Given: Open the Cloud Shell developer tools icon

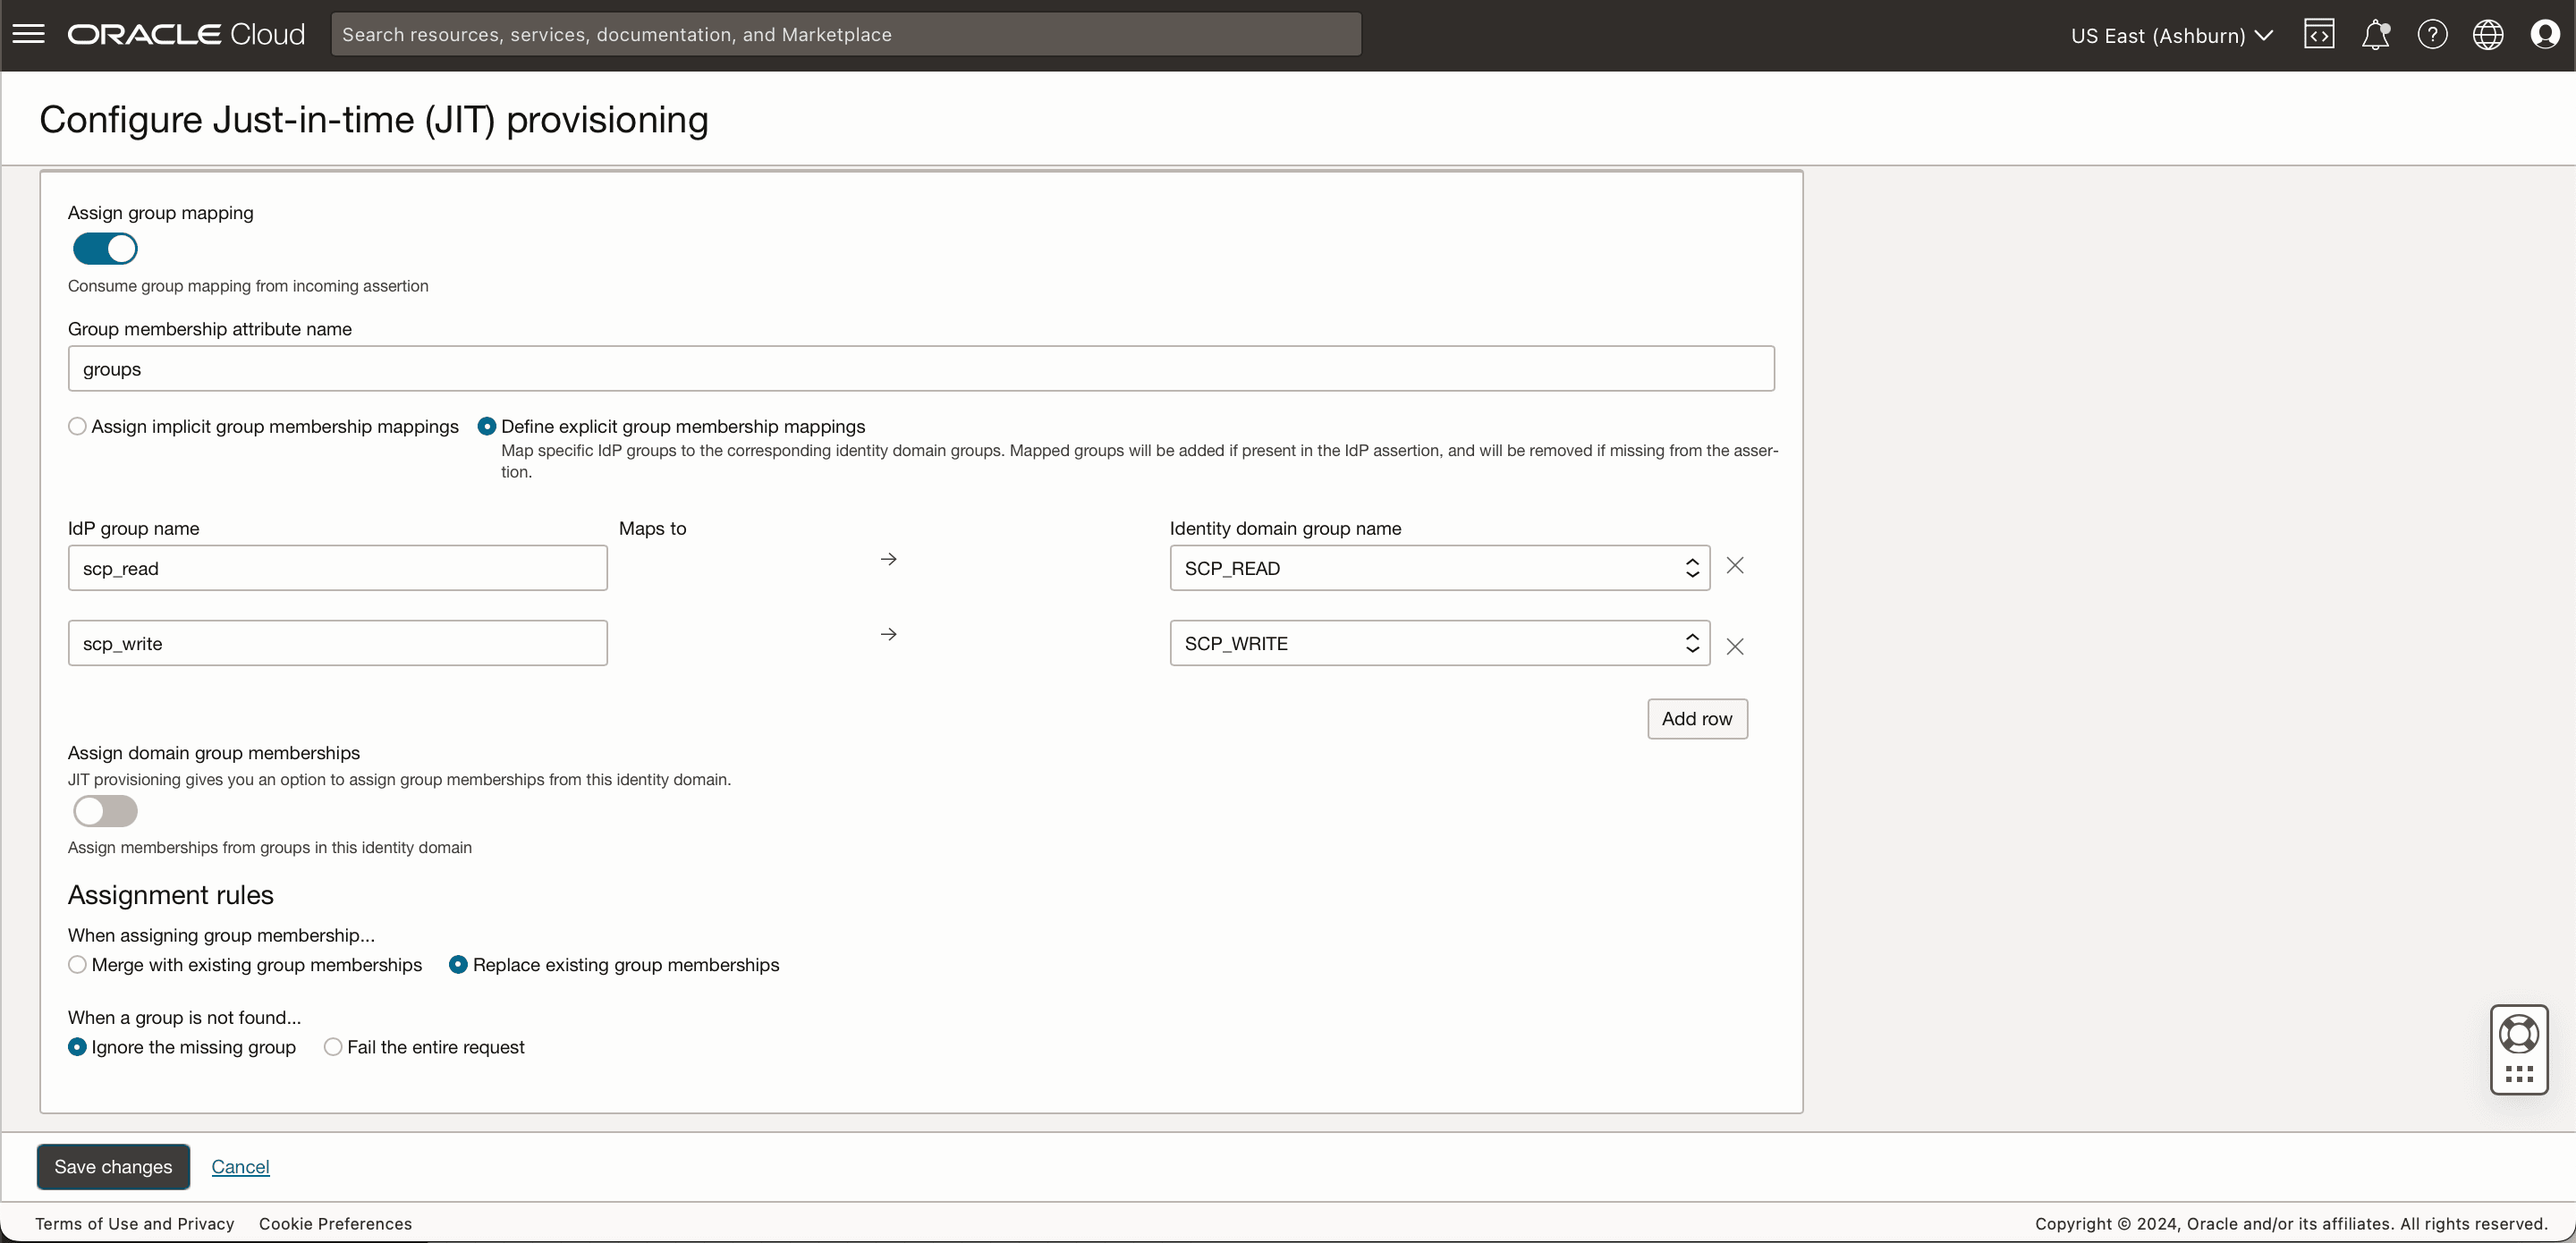Looking at the screenshot, I should [x=2320, y=33].
